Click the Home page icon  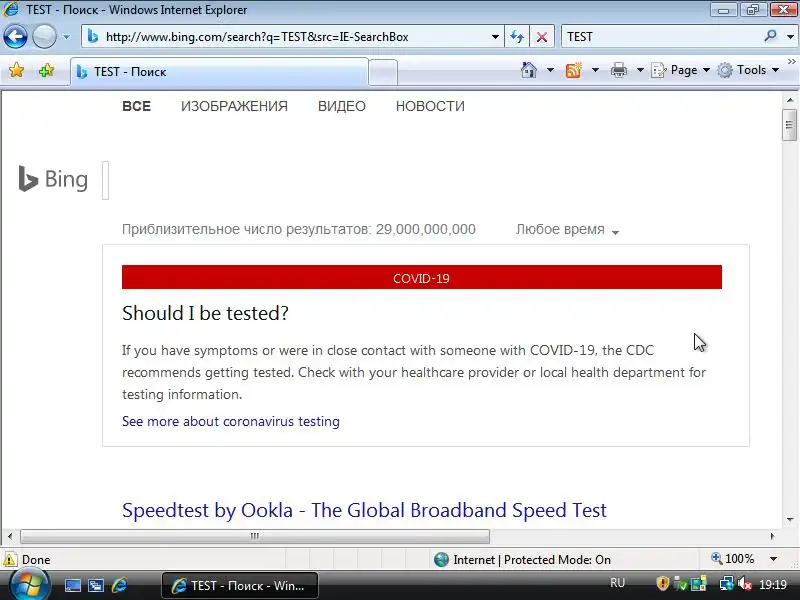click(529, 70)
